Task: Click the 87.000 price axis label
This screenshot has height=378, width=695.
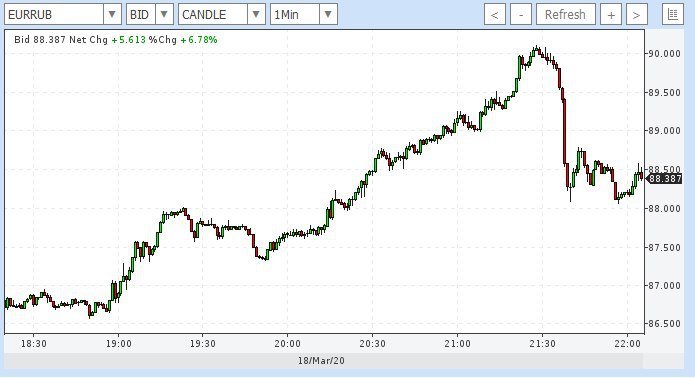Action: pyautogui.click(x=664, y=285)
